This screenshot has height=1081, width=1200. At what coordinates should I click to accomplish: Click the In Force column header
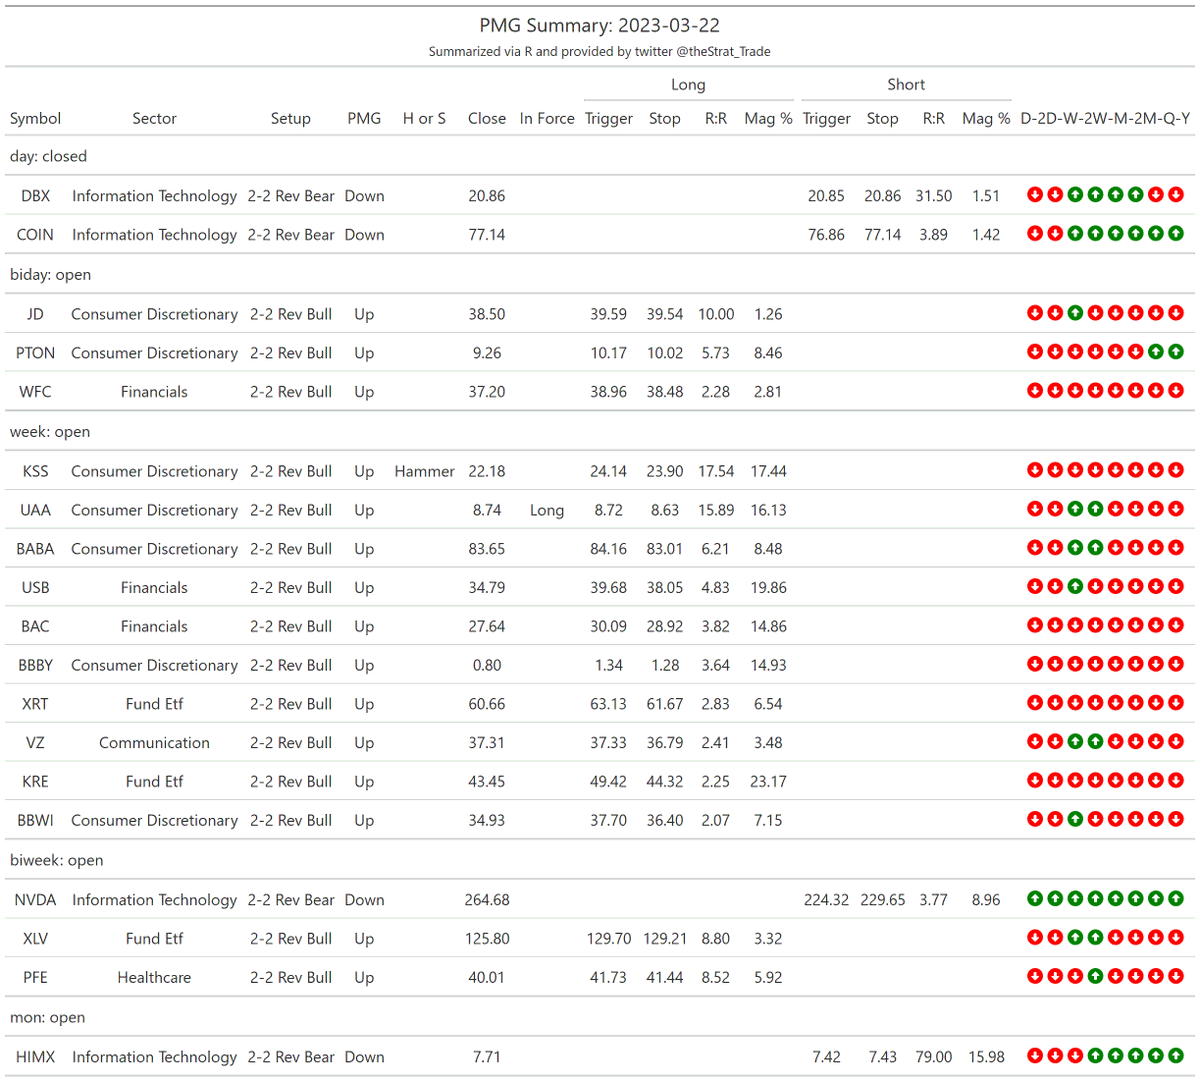pos(547,118)
